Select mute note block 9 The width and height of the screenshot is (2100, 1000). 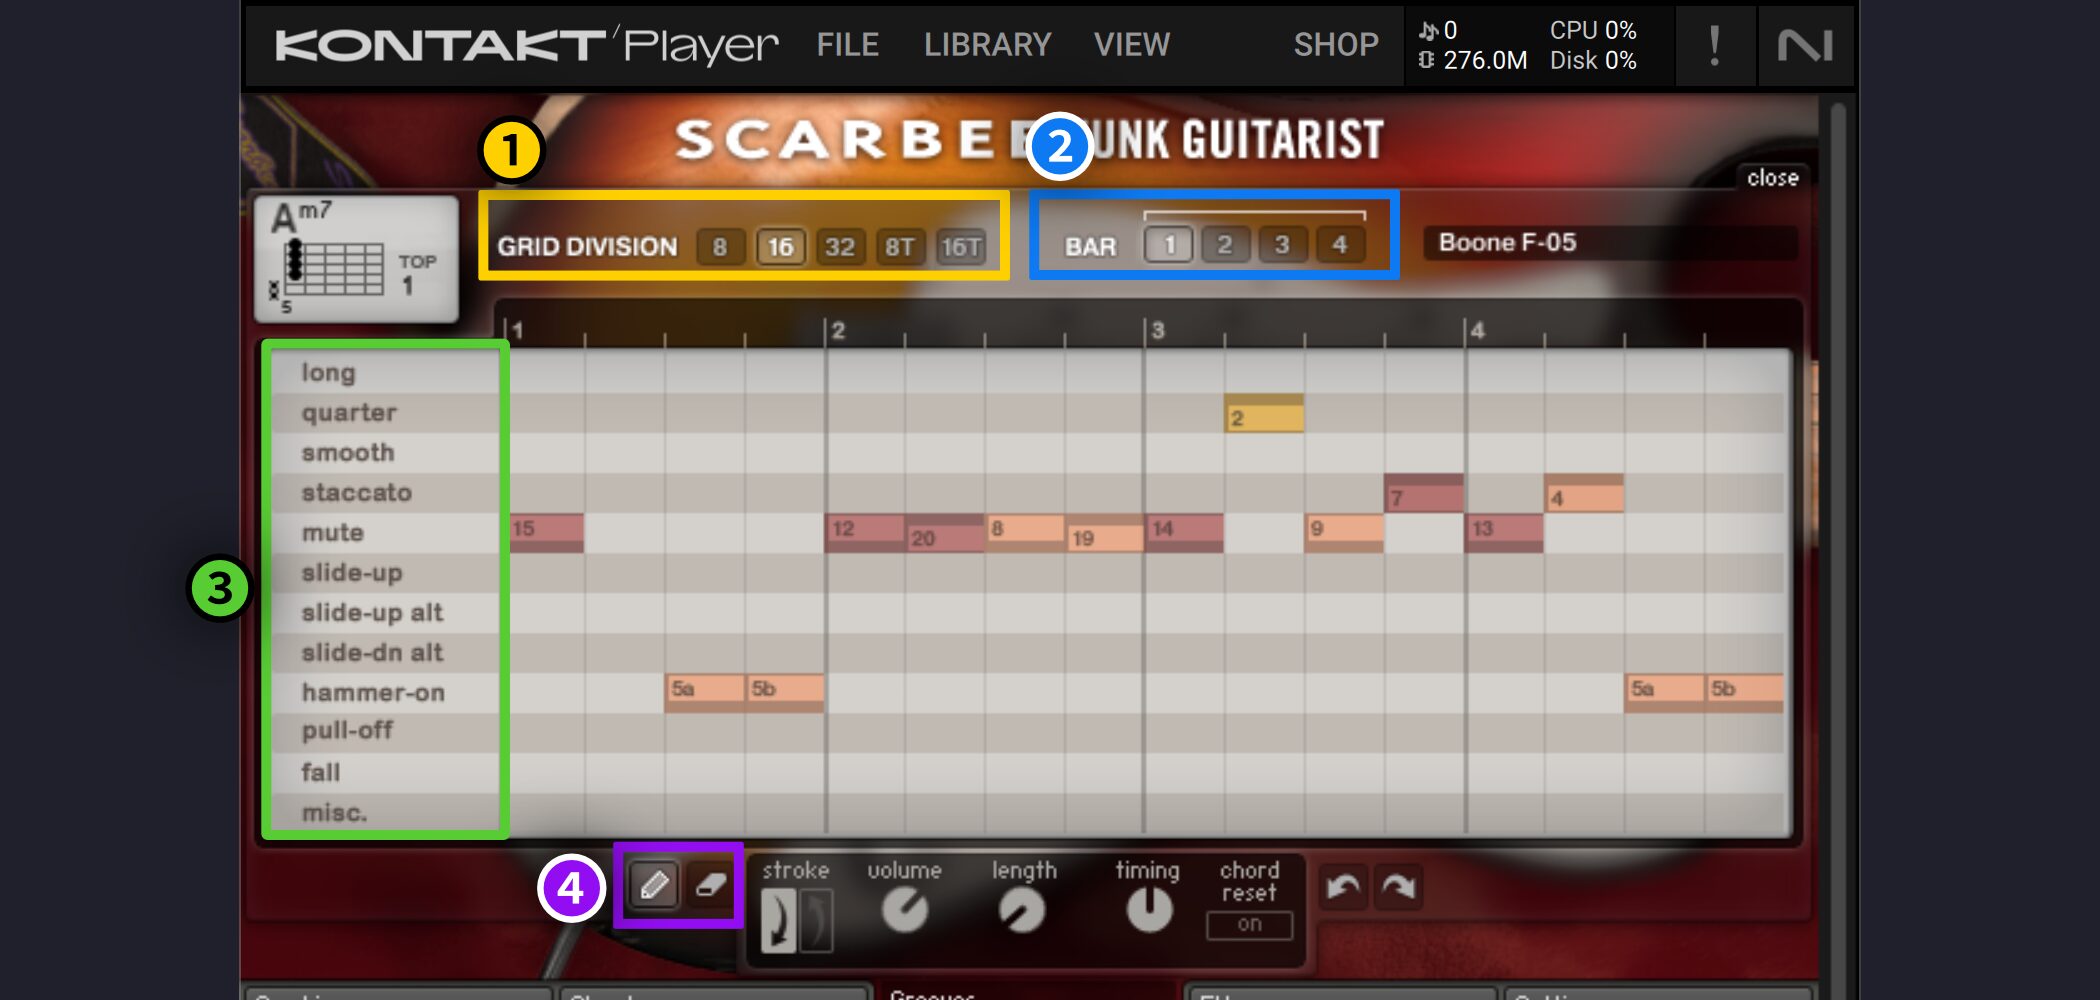[x=1344, y=533]
